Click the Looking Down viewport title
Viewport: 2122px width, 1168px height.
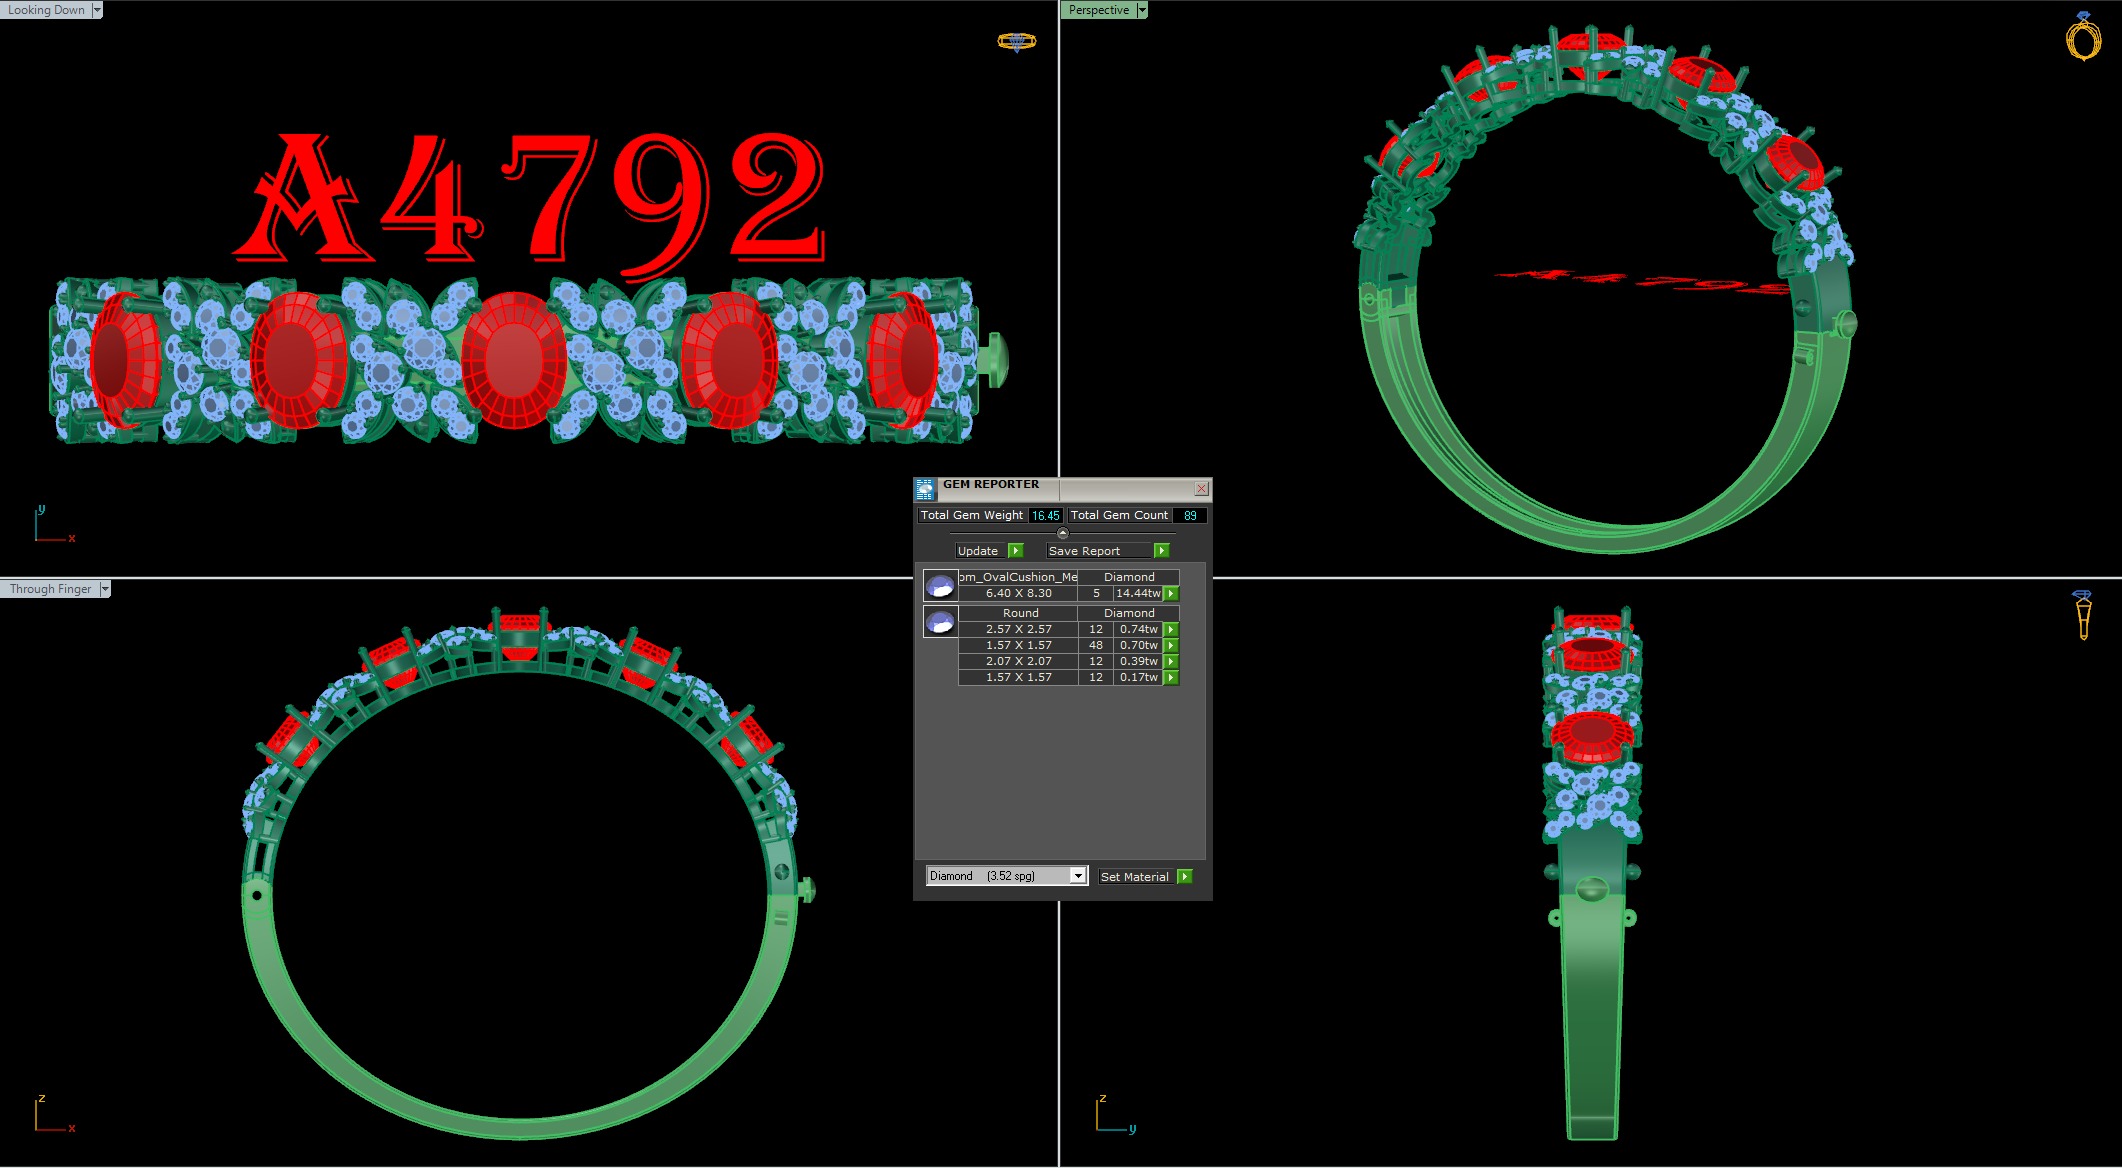click(x=46, y=10)
